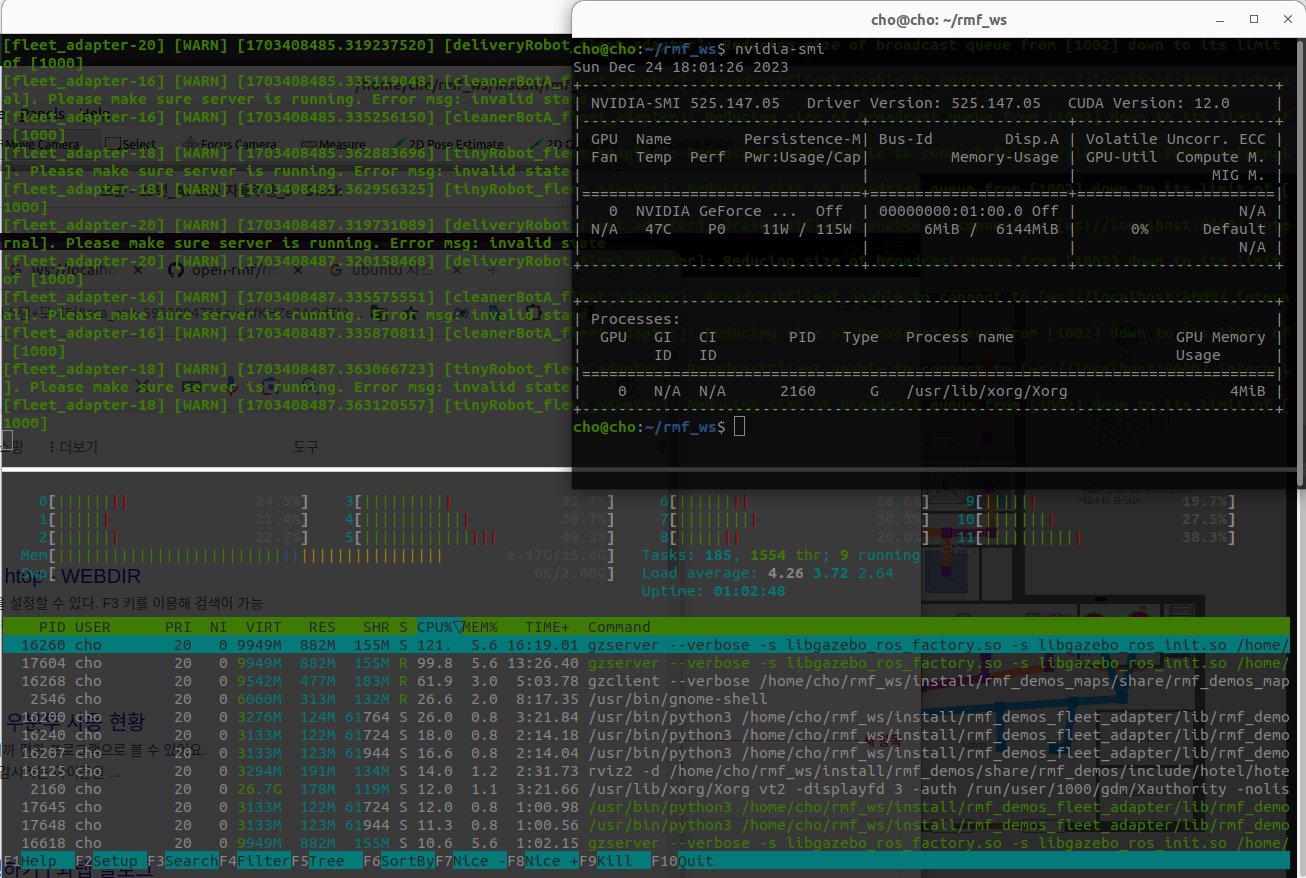The width and height of the screenshot is (1306, 878).
Task: Select highlighted gzserver process PID 16260
Action: pyautogui.click(x=646, y=645)
